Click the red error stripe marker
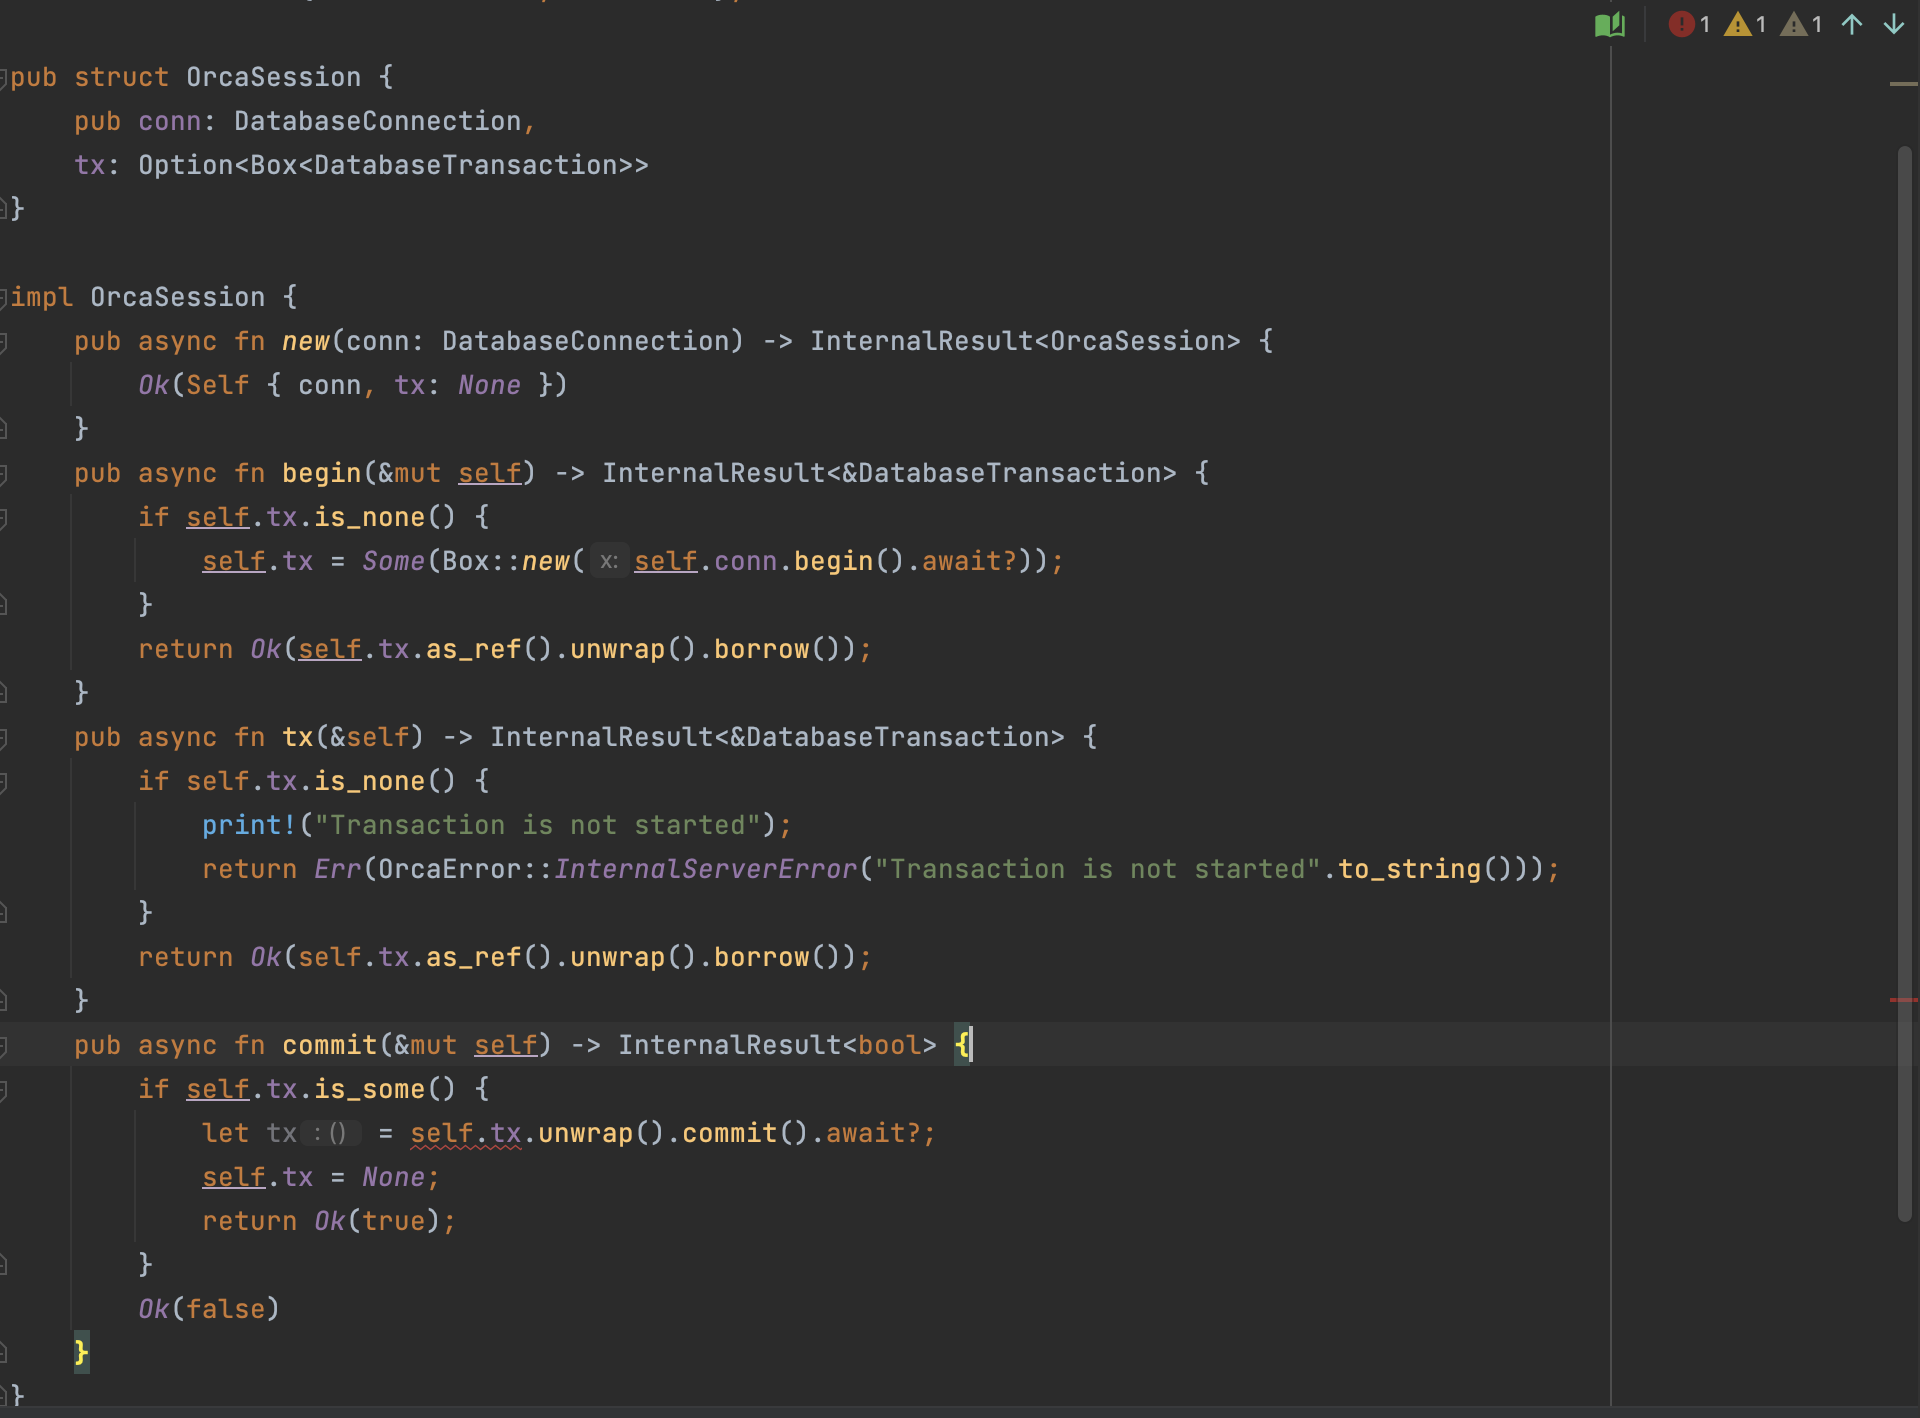 1903,999
